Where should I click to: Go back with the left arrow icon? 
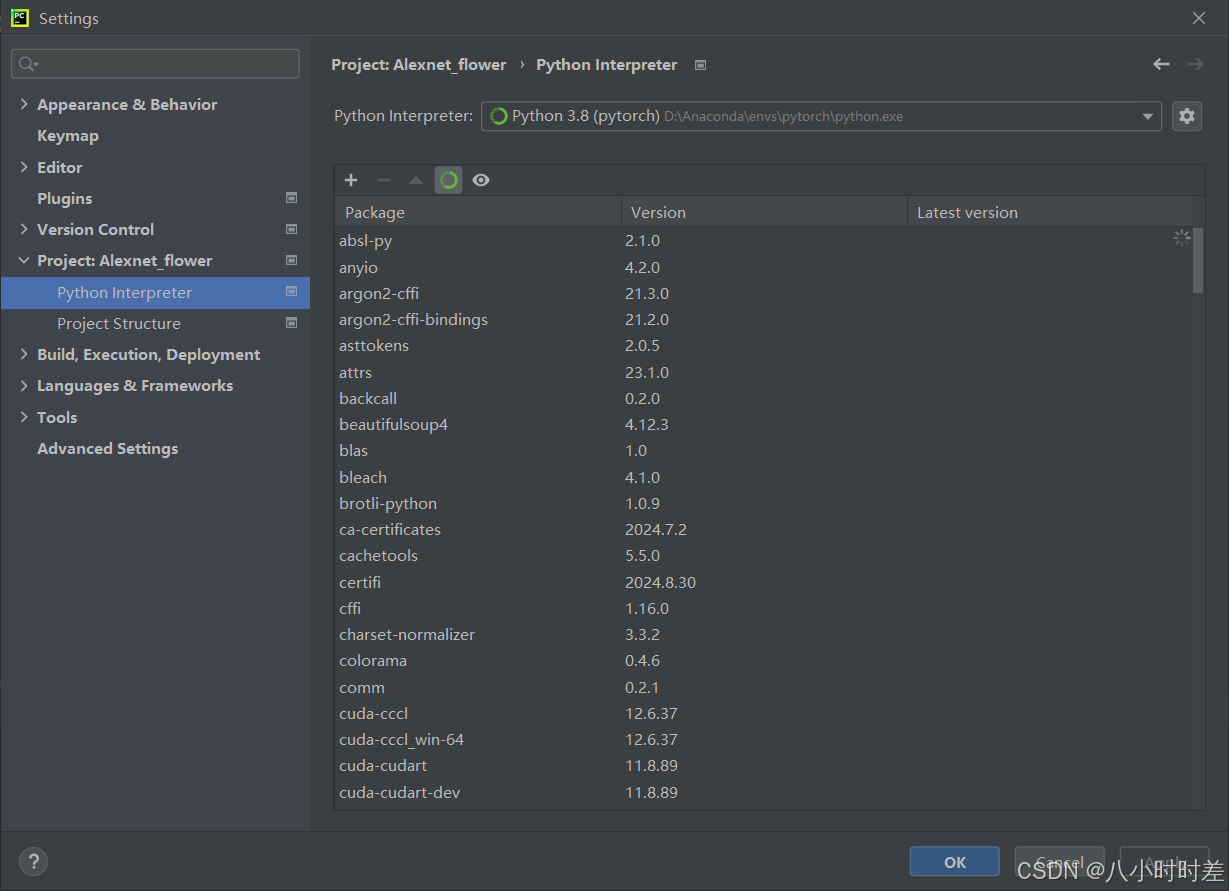pos(1161,64)
